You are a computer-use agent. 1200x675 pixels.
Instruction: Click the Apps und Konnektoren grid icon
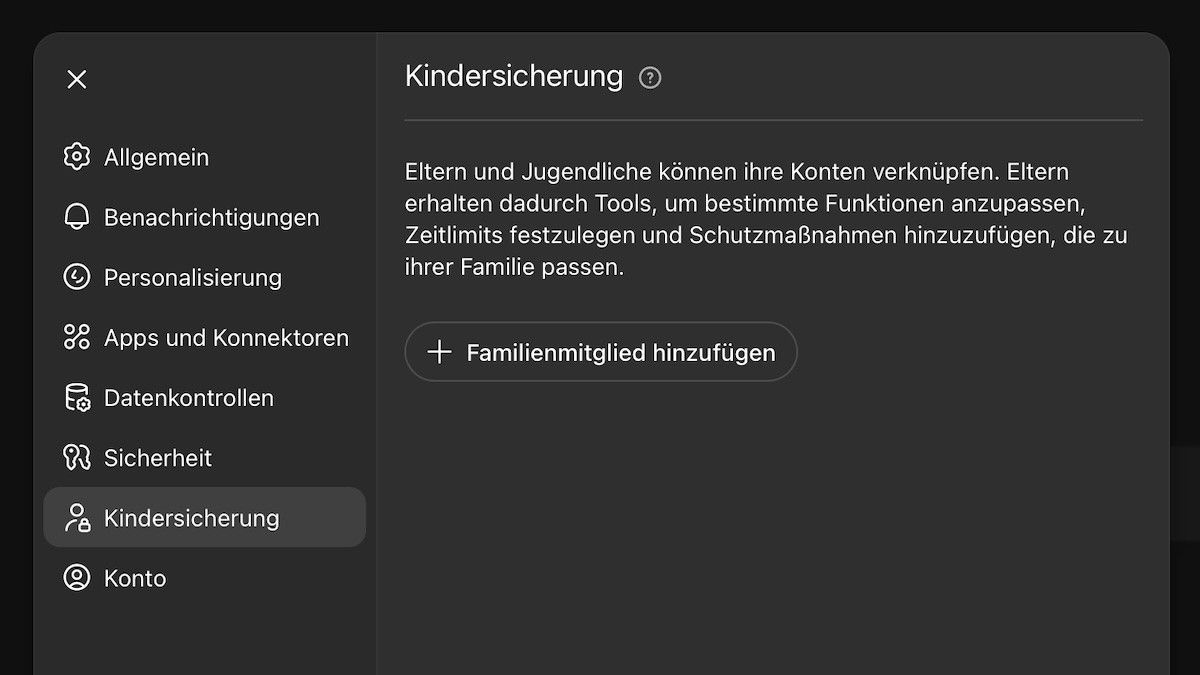[x=77, y=337]
